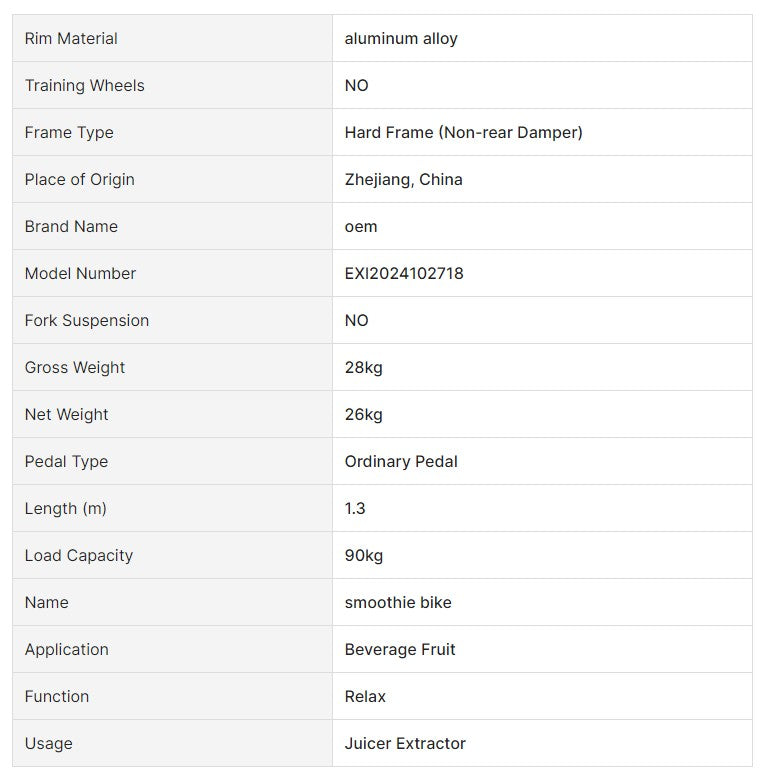Click the "90kg" load capacity value
This screenshot has width=763, height=782.
tap(364, 556)
